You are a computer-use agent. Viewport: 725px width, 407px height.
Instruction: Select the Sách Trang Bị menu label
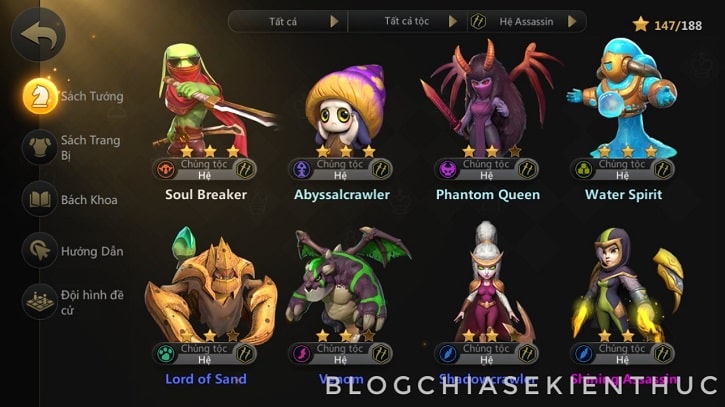[x=91, y=147]
